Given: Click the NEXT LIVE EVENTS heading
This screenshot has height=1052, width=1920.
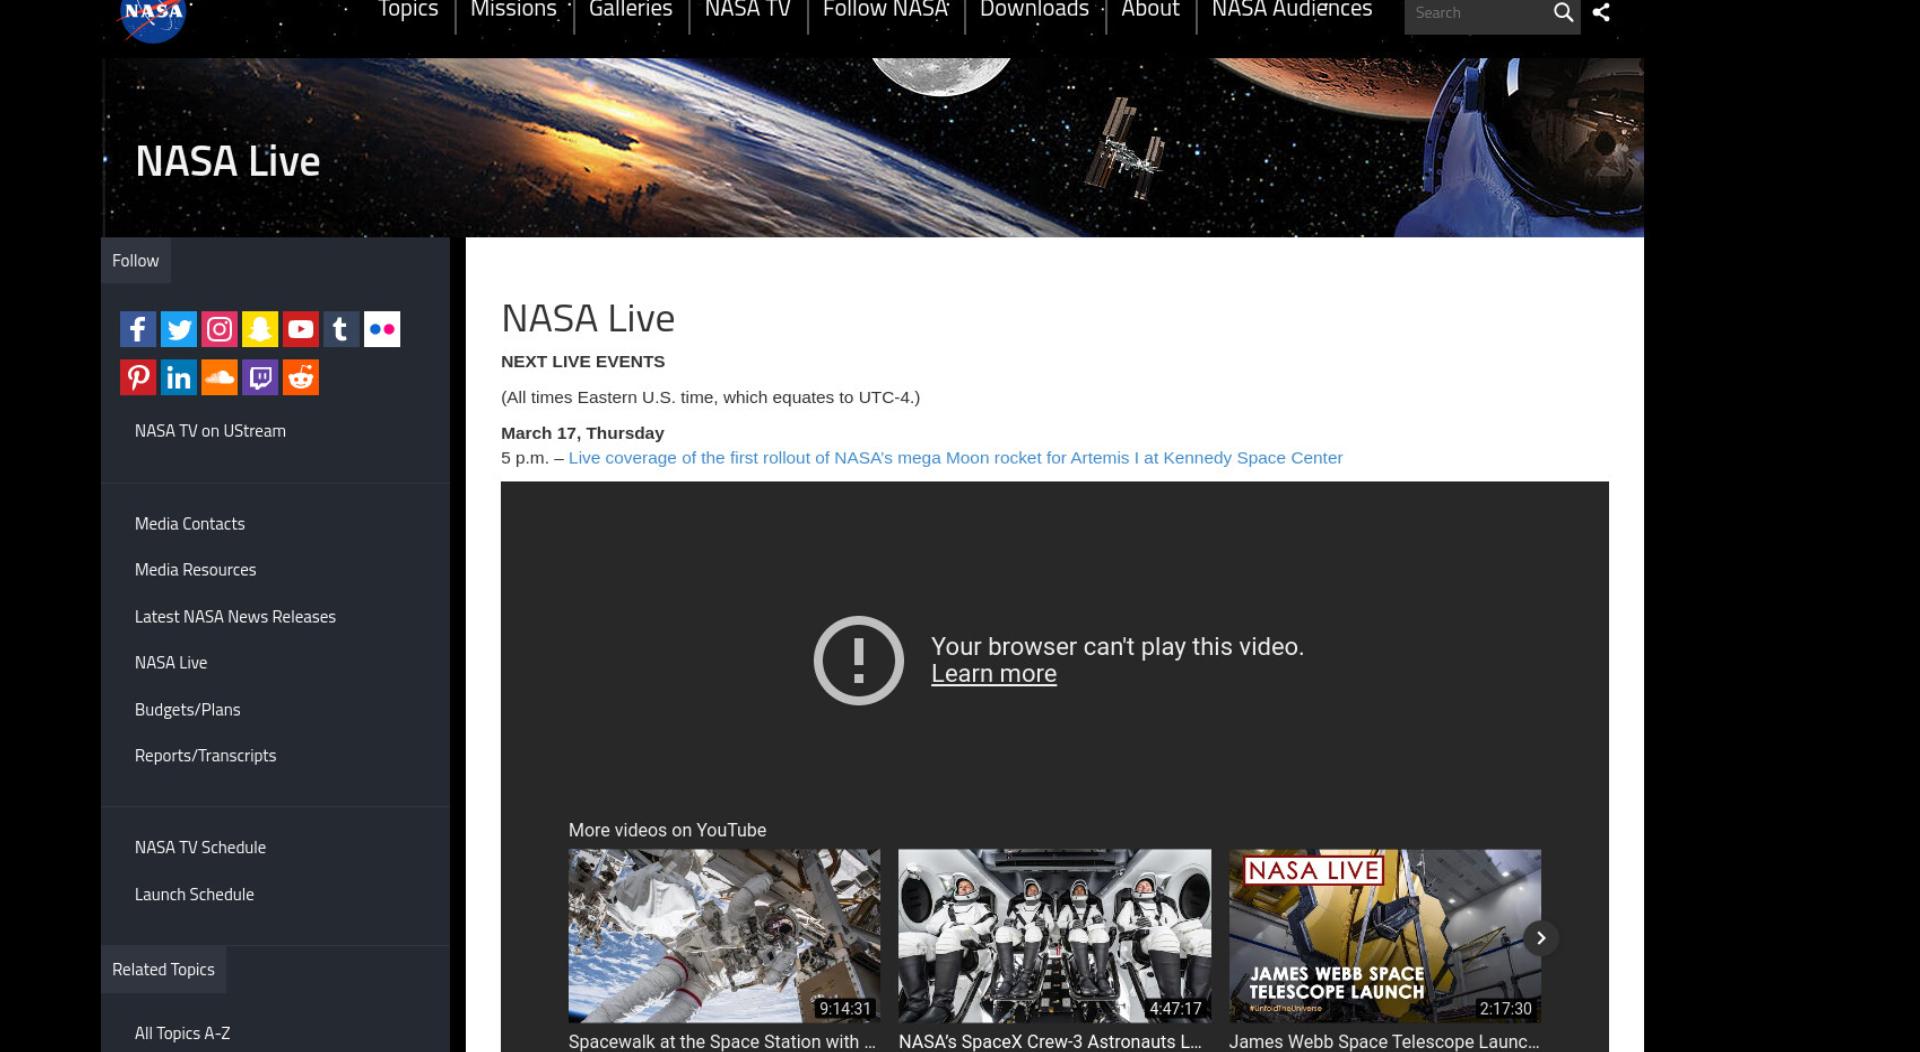Looking at the screenshot, I should pyautogui.click(x=583, y=362).
